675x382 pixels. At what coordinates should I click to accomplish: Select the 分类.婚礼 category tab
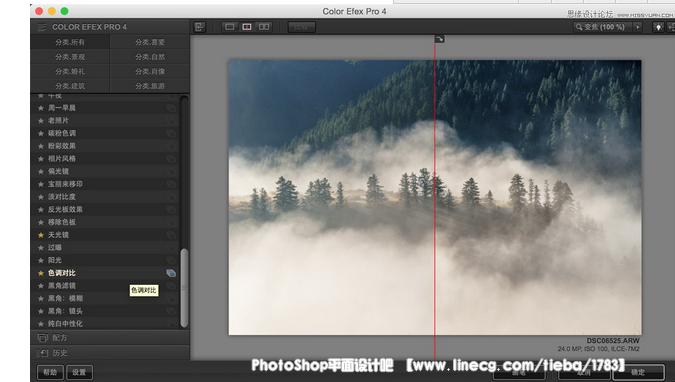[70, 71]
